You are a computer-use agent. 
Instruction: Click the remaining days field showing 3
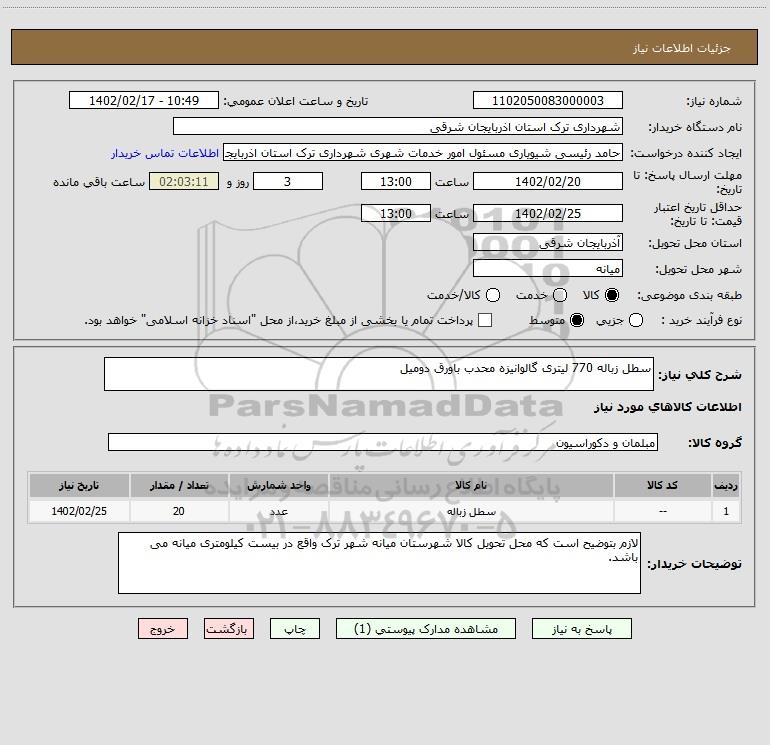(x=288, y=182)
